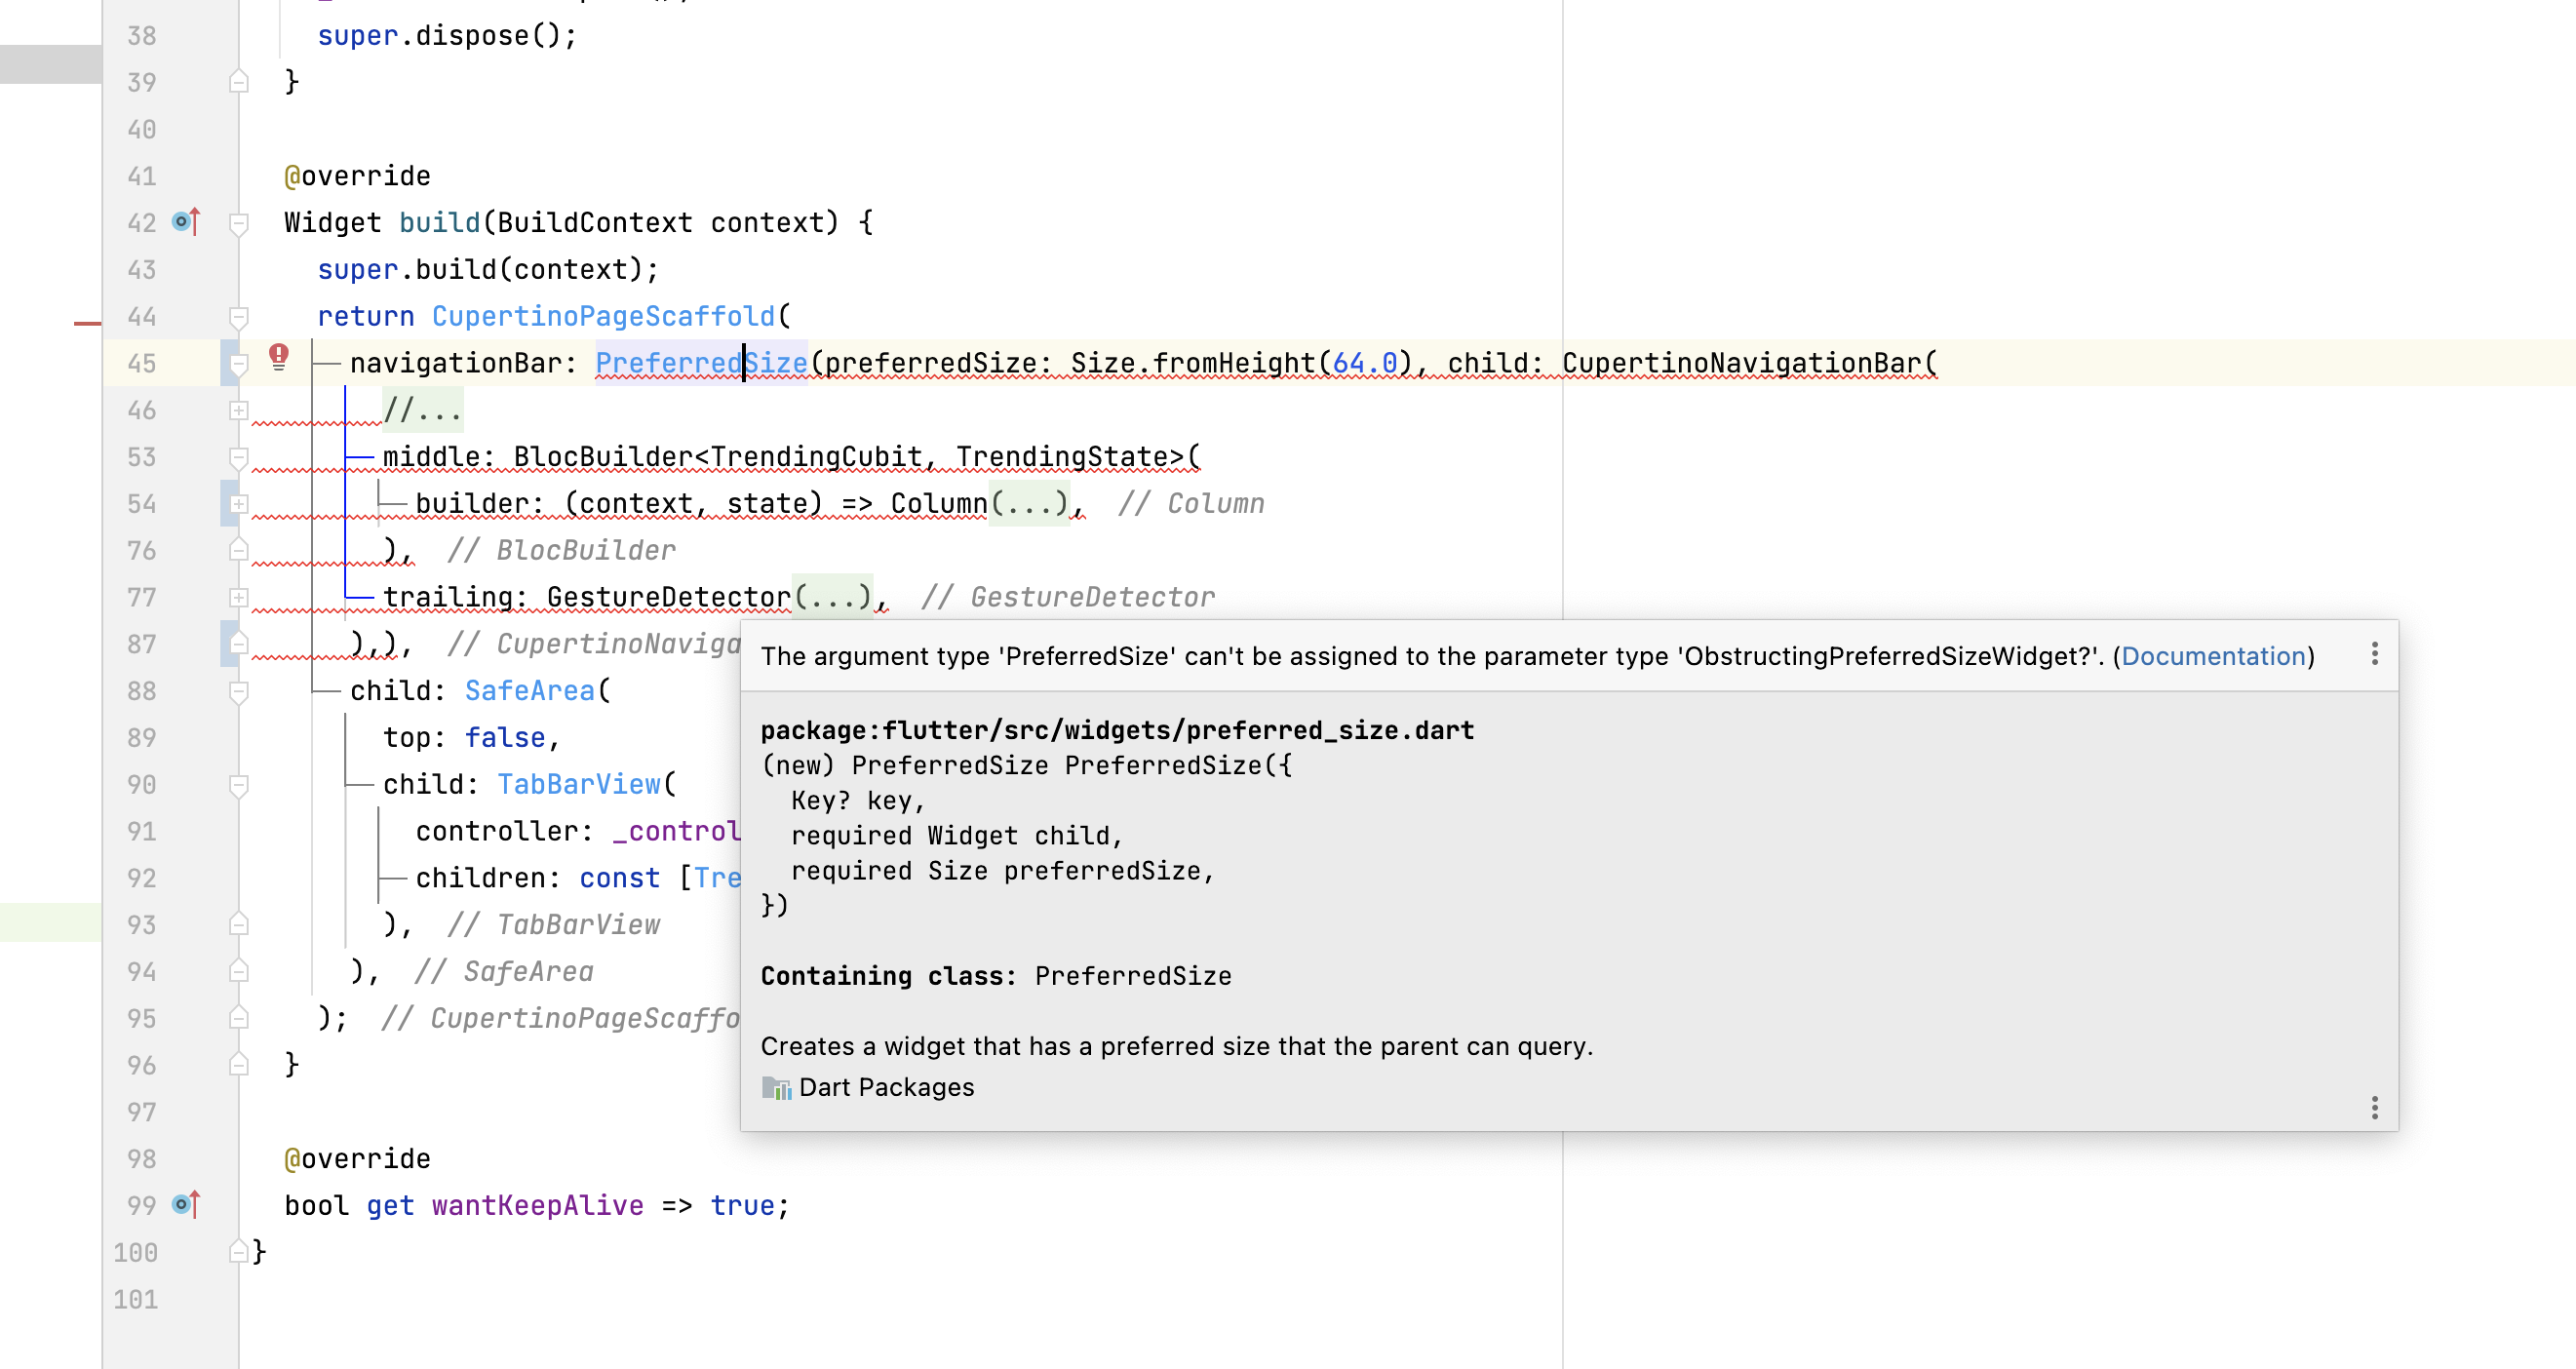Expand the folded trailing code on line 77
The height and width of the screenshot is (1369, 2576).
click(x=237, y=596)
